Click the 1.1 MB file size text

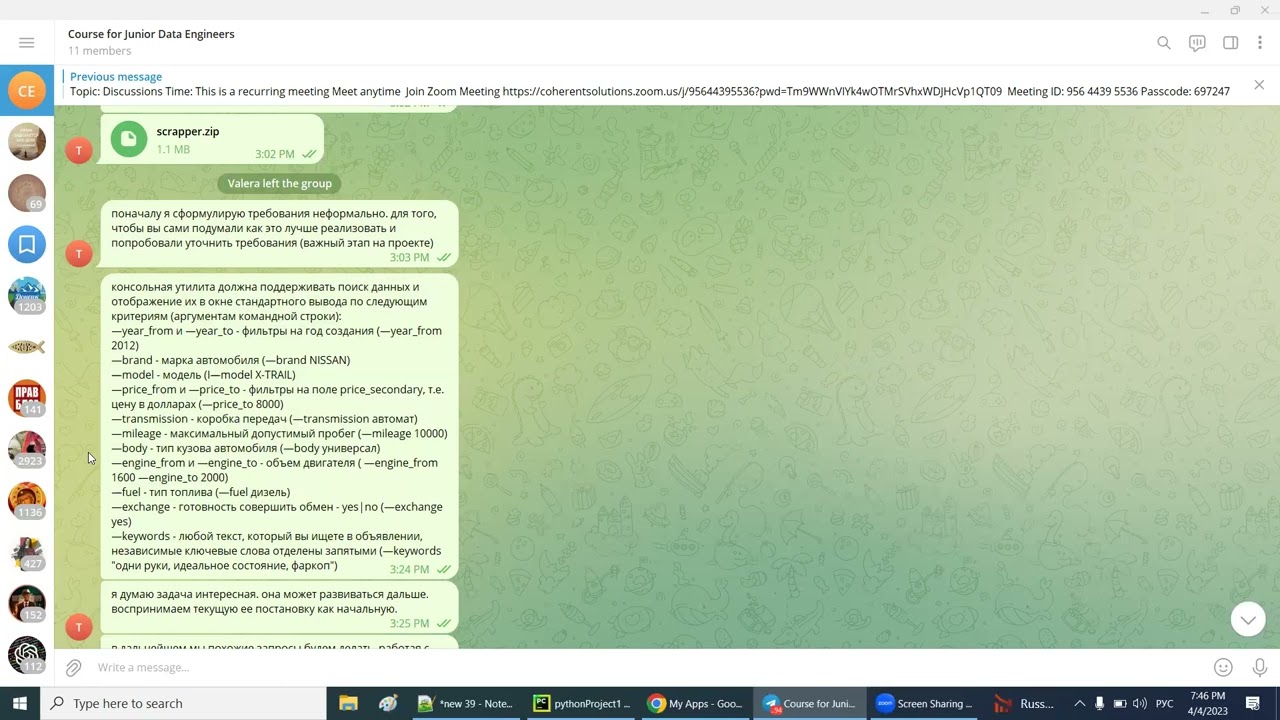[x=173, y=149]
